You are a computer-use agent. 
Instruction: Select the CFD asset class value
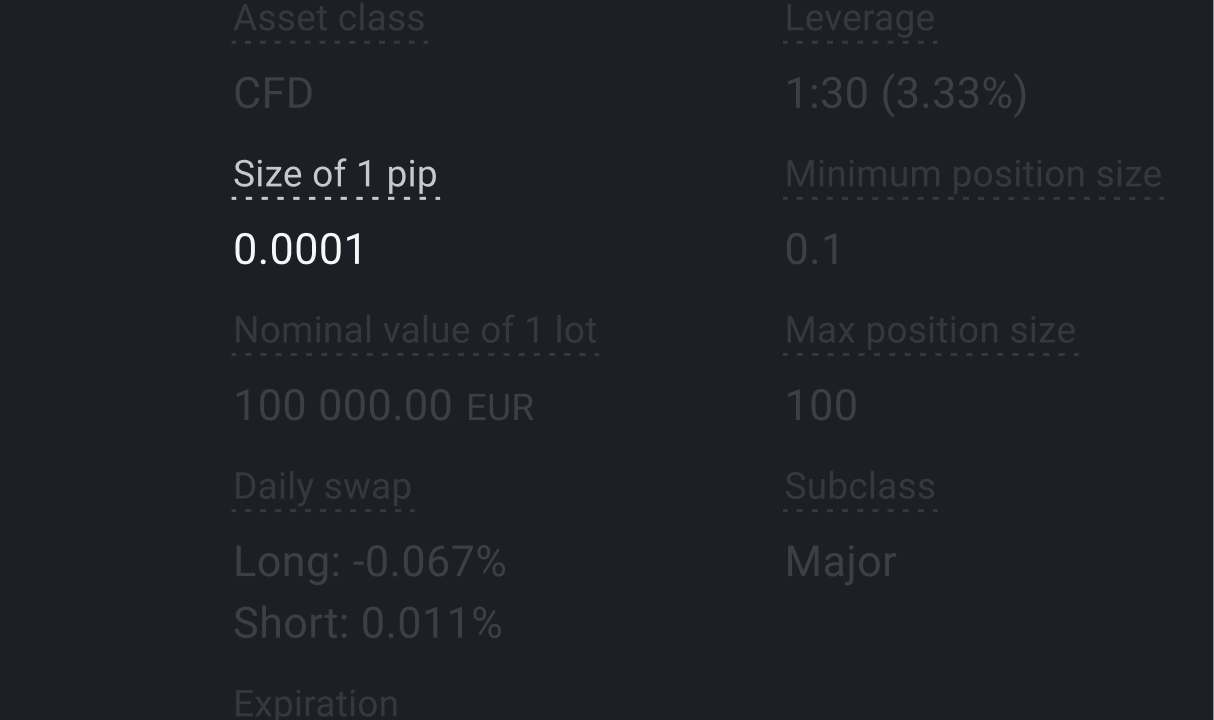click(x=273, y=94)
